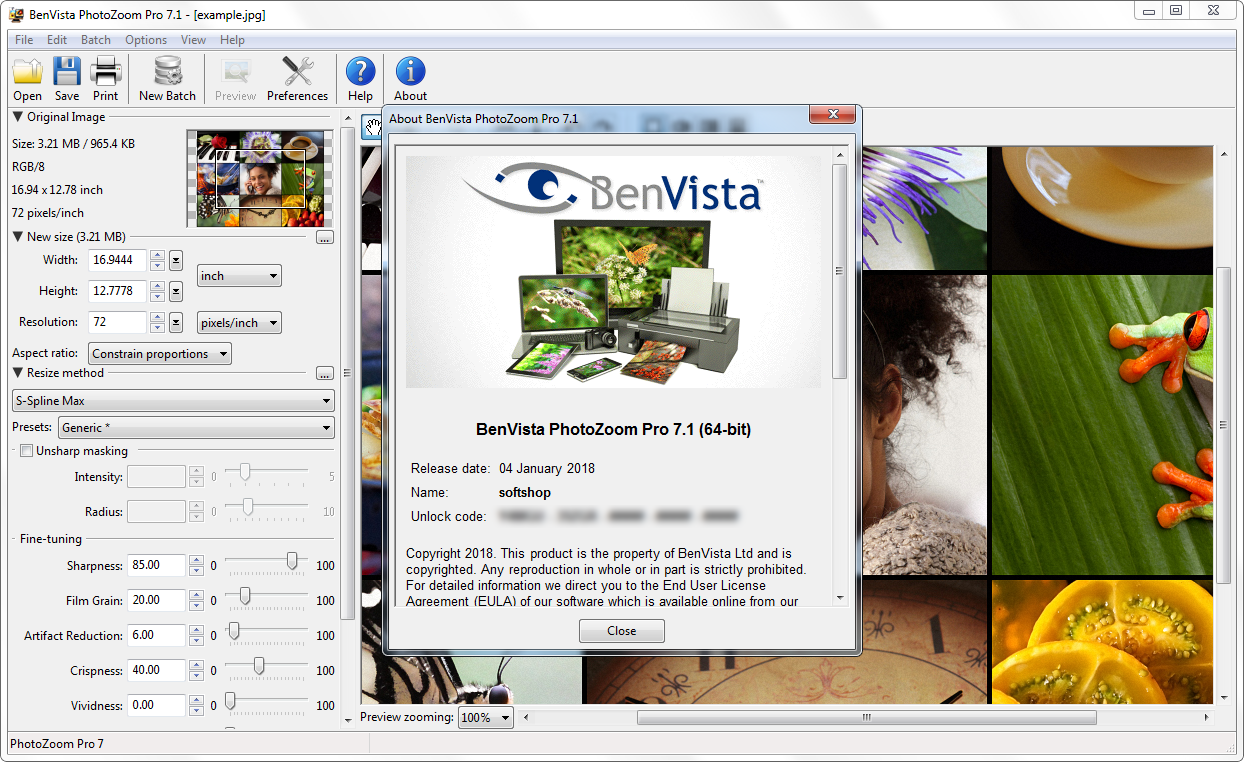1244x762 pixels.
Task: Open the Batch menu
Action: click(96, 40)
